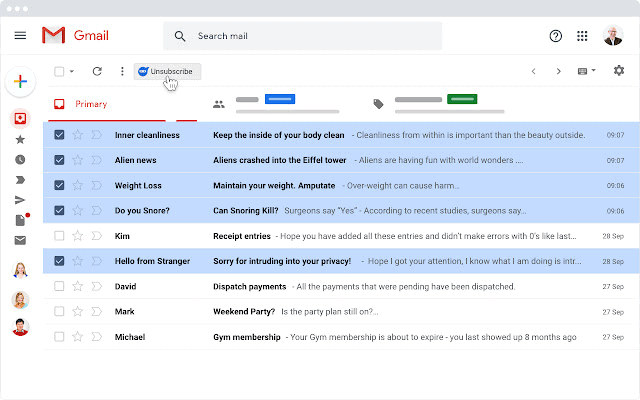The height and width of the screenshot is (400, 640).
Task: Click the Help question mark icon
Action: pyautogui.click(x=556, y=36)
